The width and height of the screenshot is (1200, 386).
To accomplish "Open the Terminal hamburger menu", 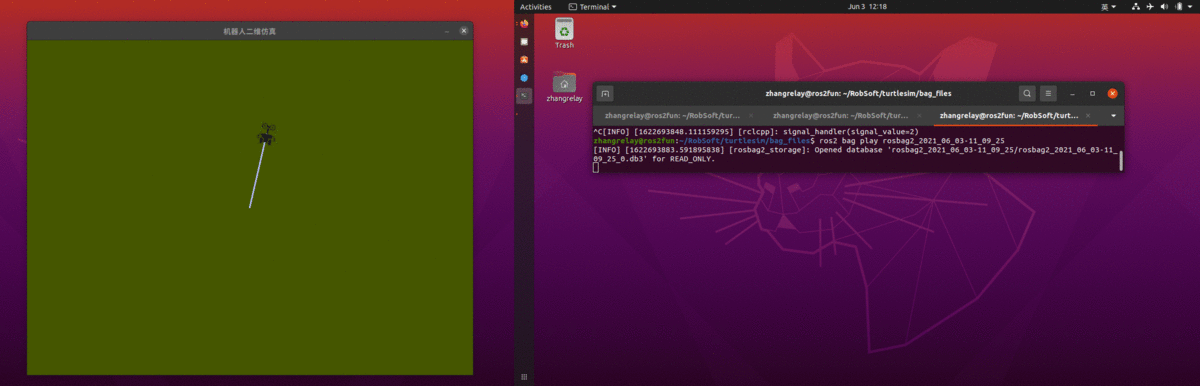I will pos(1048,93).
